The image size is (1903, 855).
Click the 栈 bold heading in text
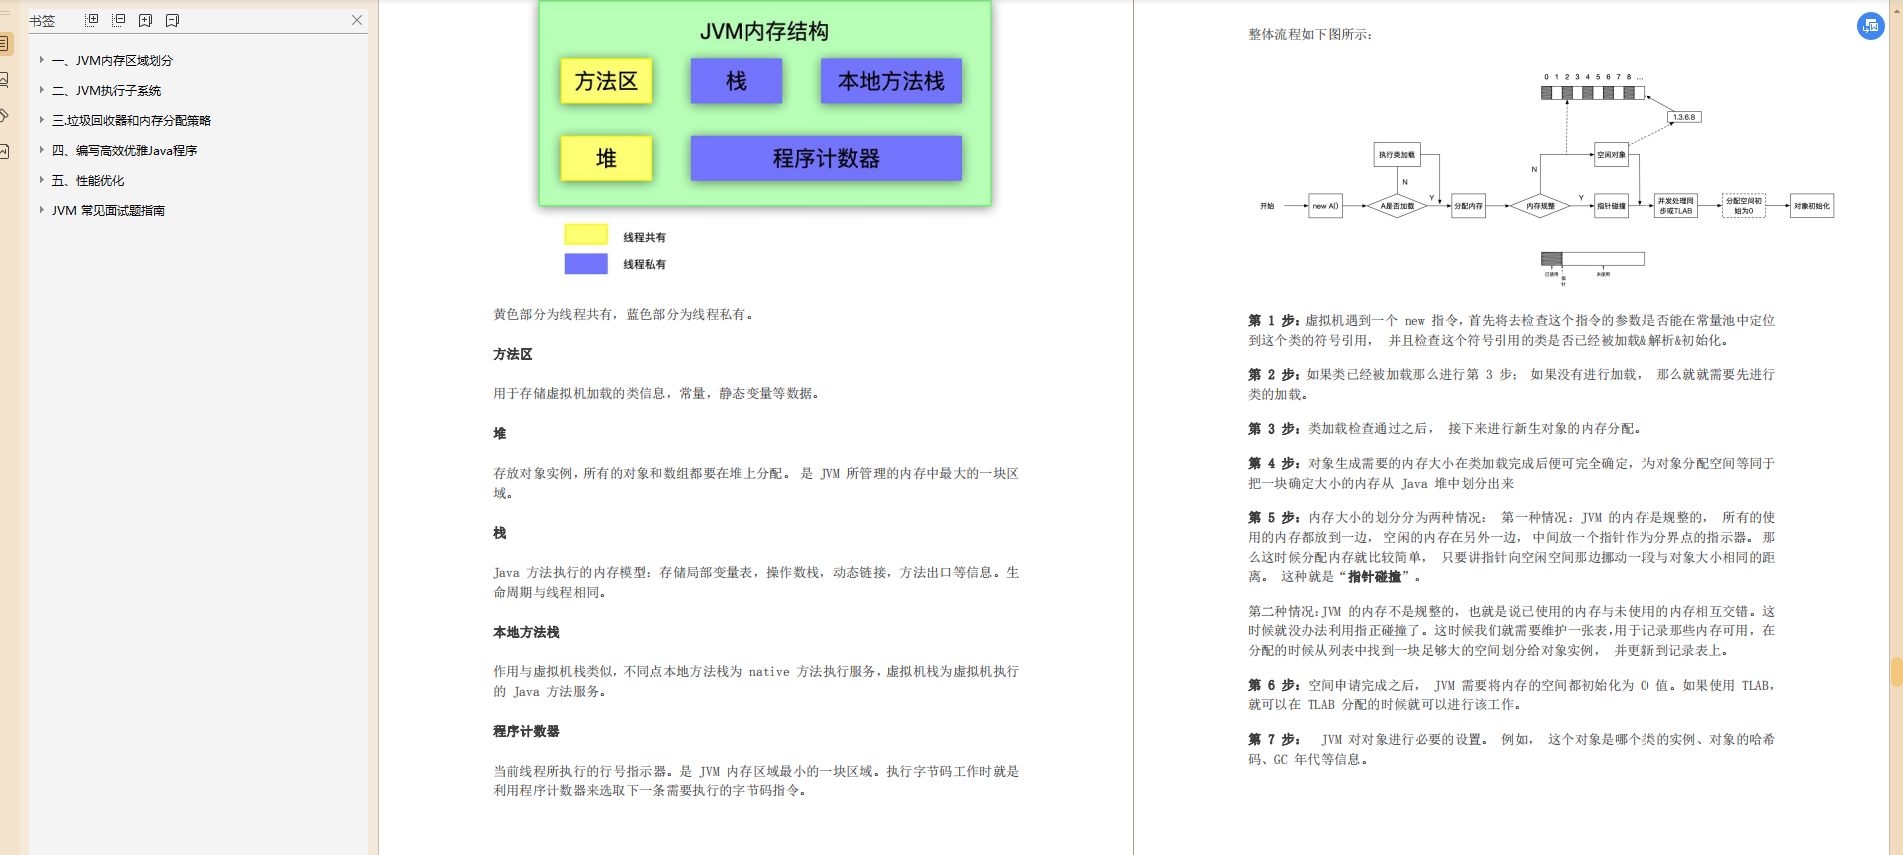click(499, 533)
